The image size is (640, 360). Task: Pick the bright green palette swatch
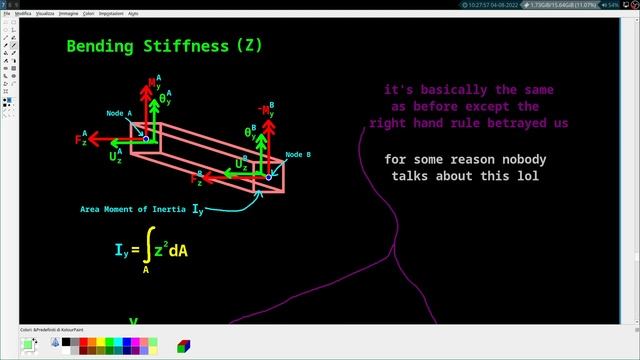coord(110,342)
